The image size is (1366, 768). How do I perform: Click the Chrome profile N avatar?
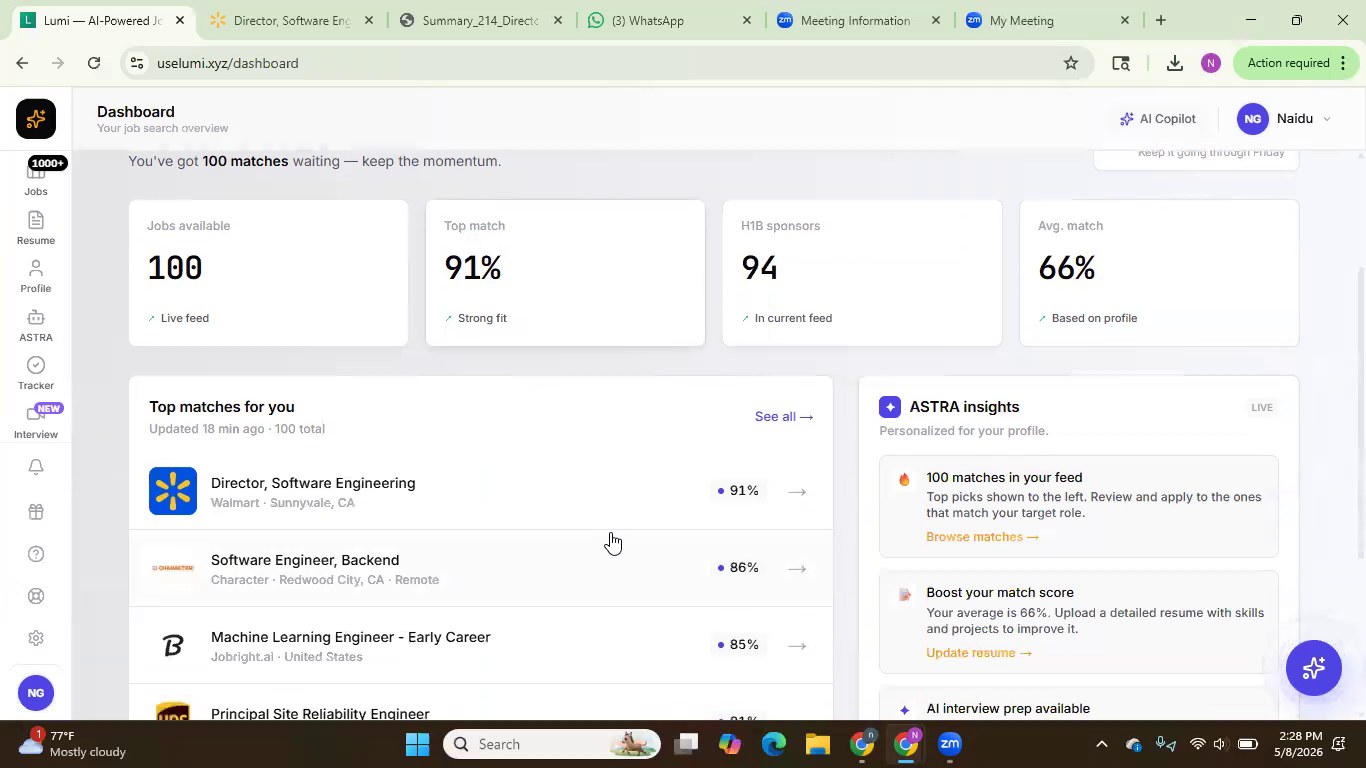(x=1211, y=63)
